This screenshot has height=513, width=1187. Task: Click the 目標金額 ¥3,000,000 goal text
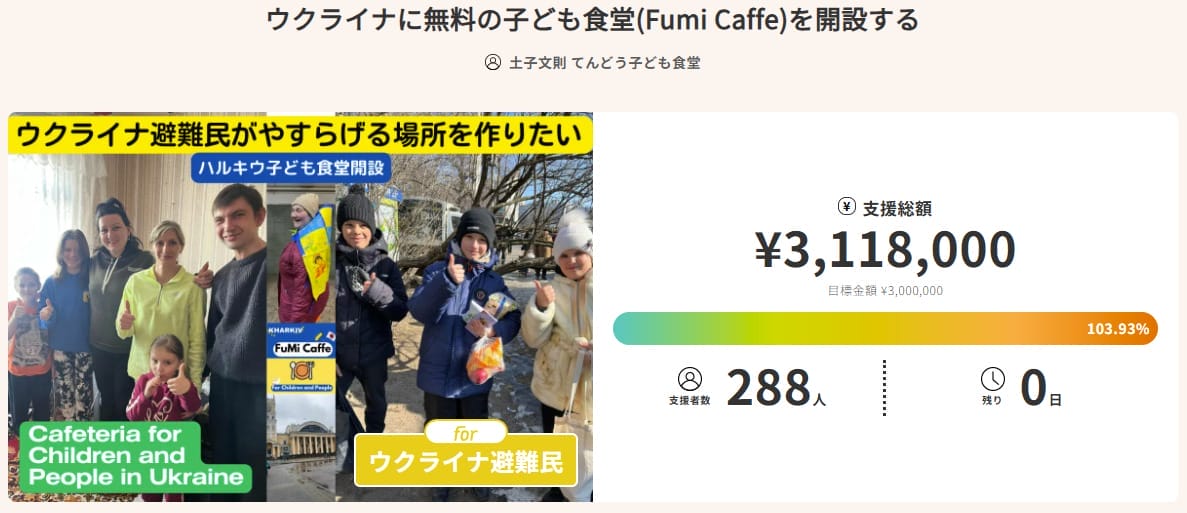click(x=885, y=291)
